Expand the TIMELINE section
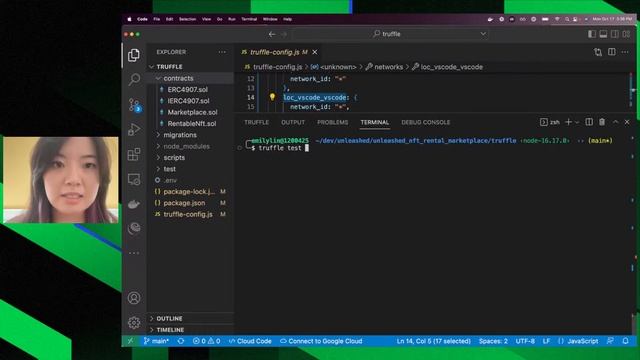 (170, 330)
